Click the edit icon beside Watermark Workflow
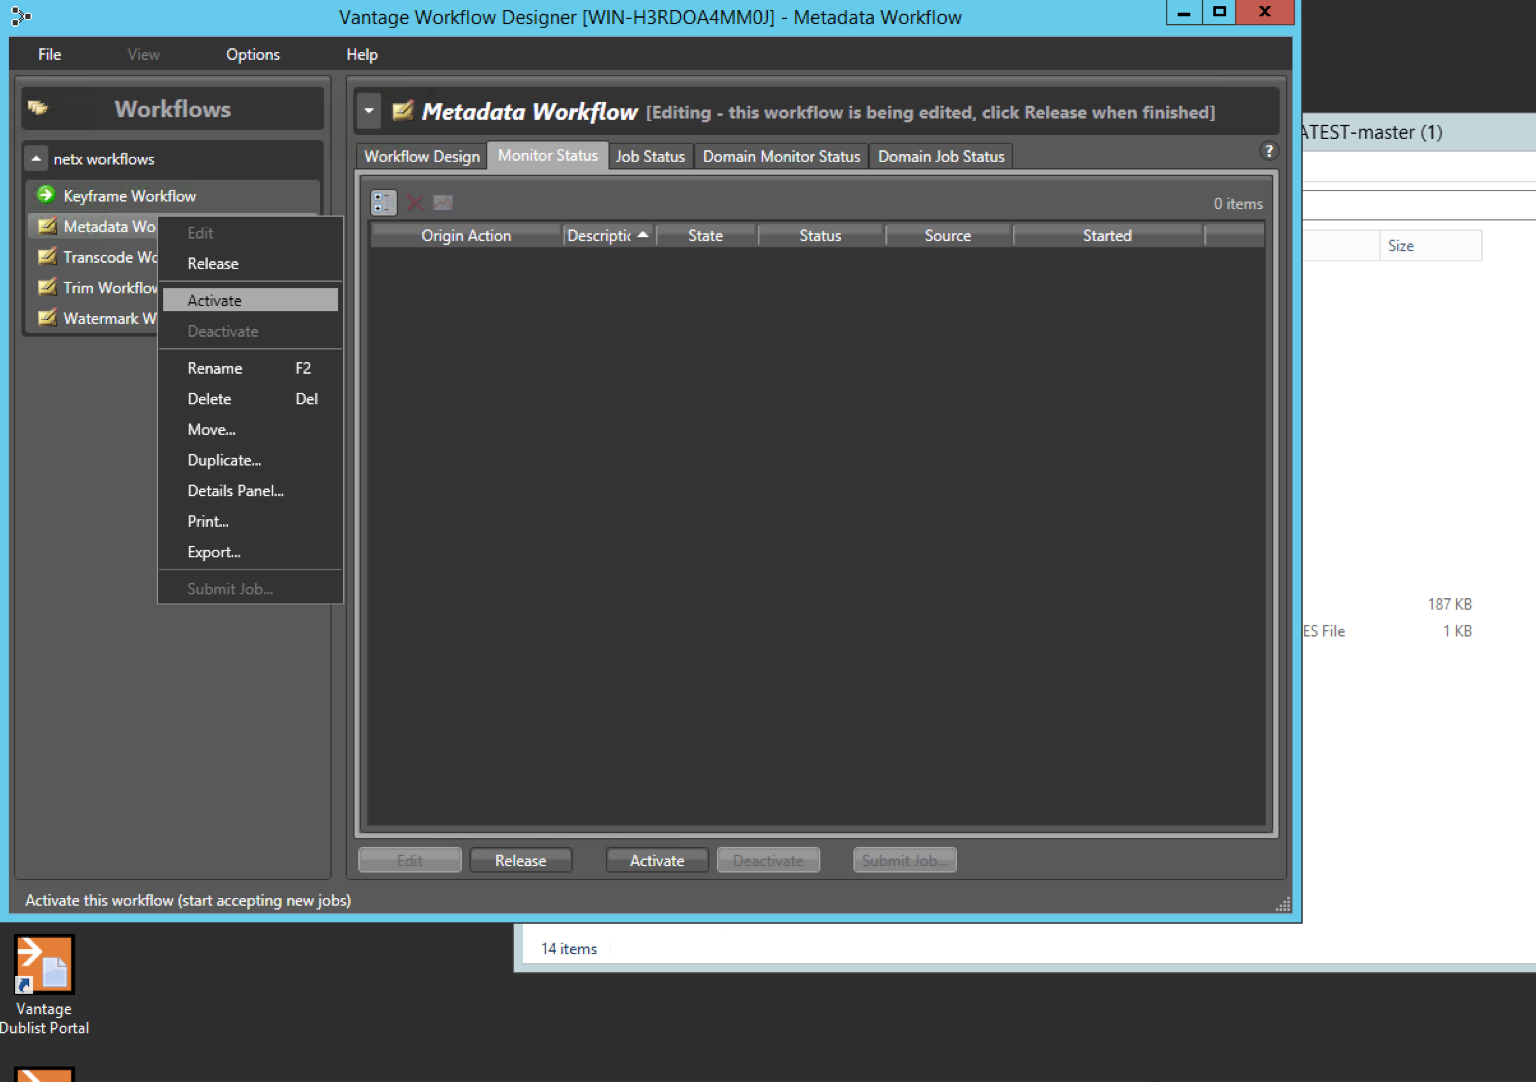Viewport: 1536px width, 1082px height. tap(47, 318)
